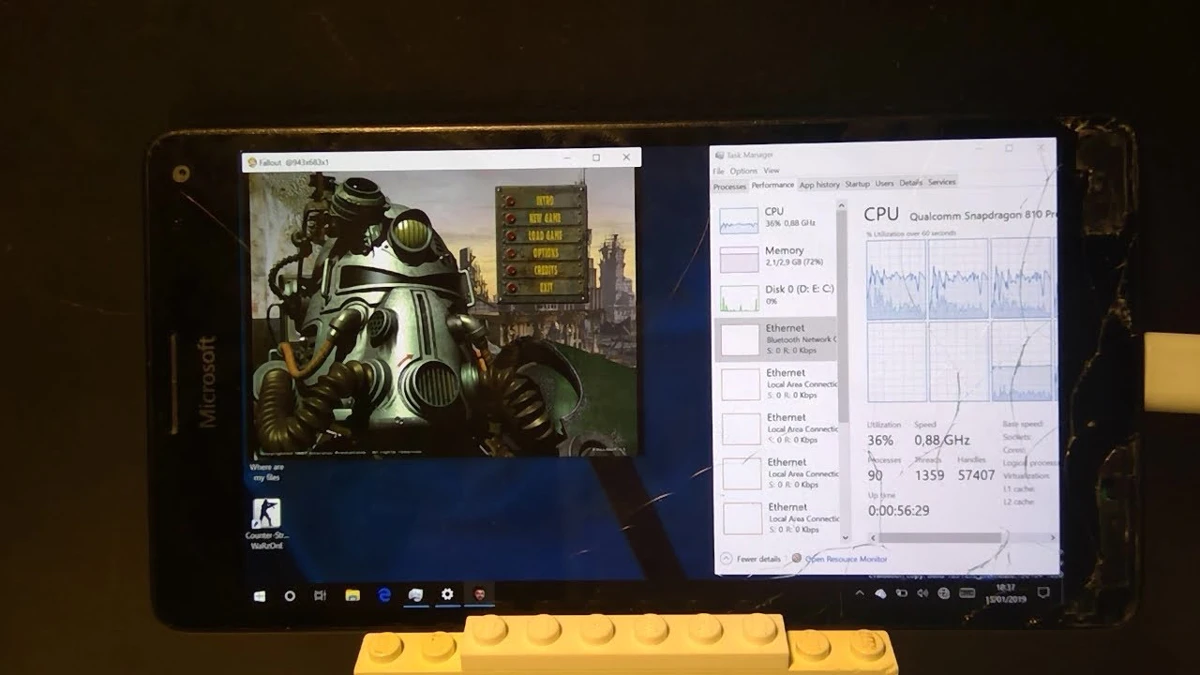Viewport: 1200px width, 675px height.
Task: Click the Cortana search icon
Action: [x=291, y=593]
